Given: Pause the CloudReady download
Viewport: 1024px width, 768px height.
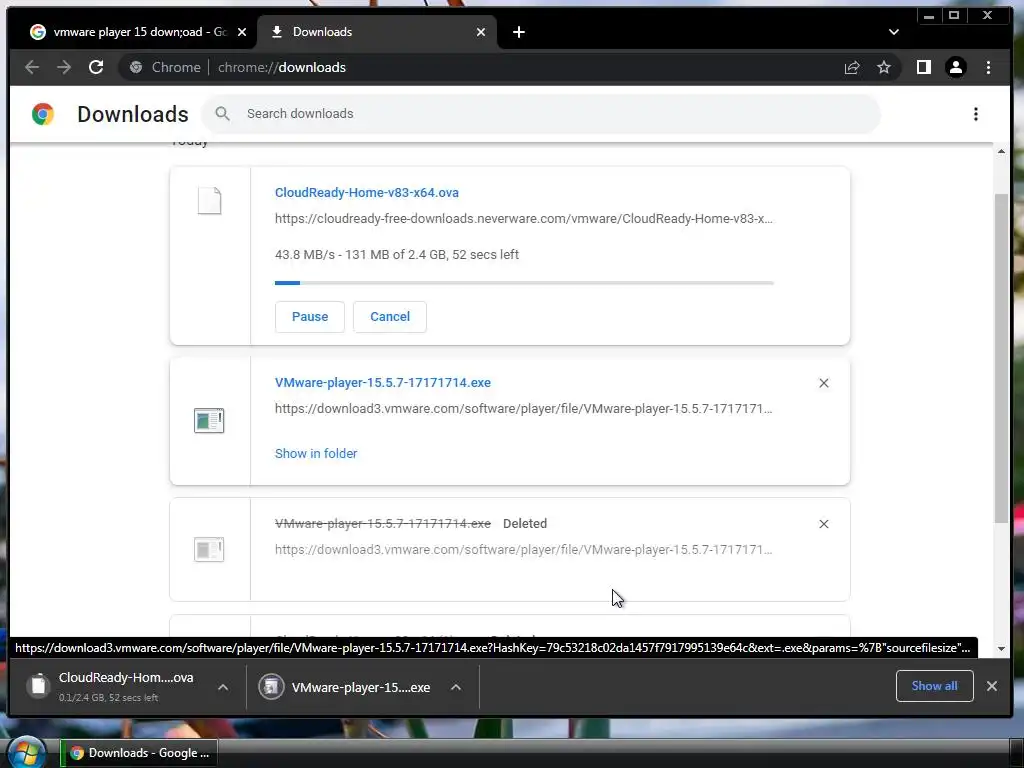Looking at the screenshot, I should click(x=310, y=317).
